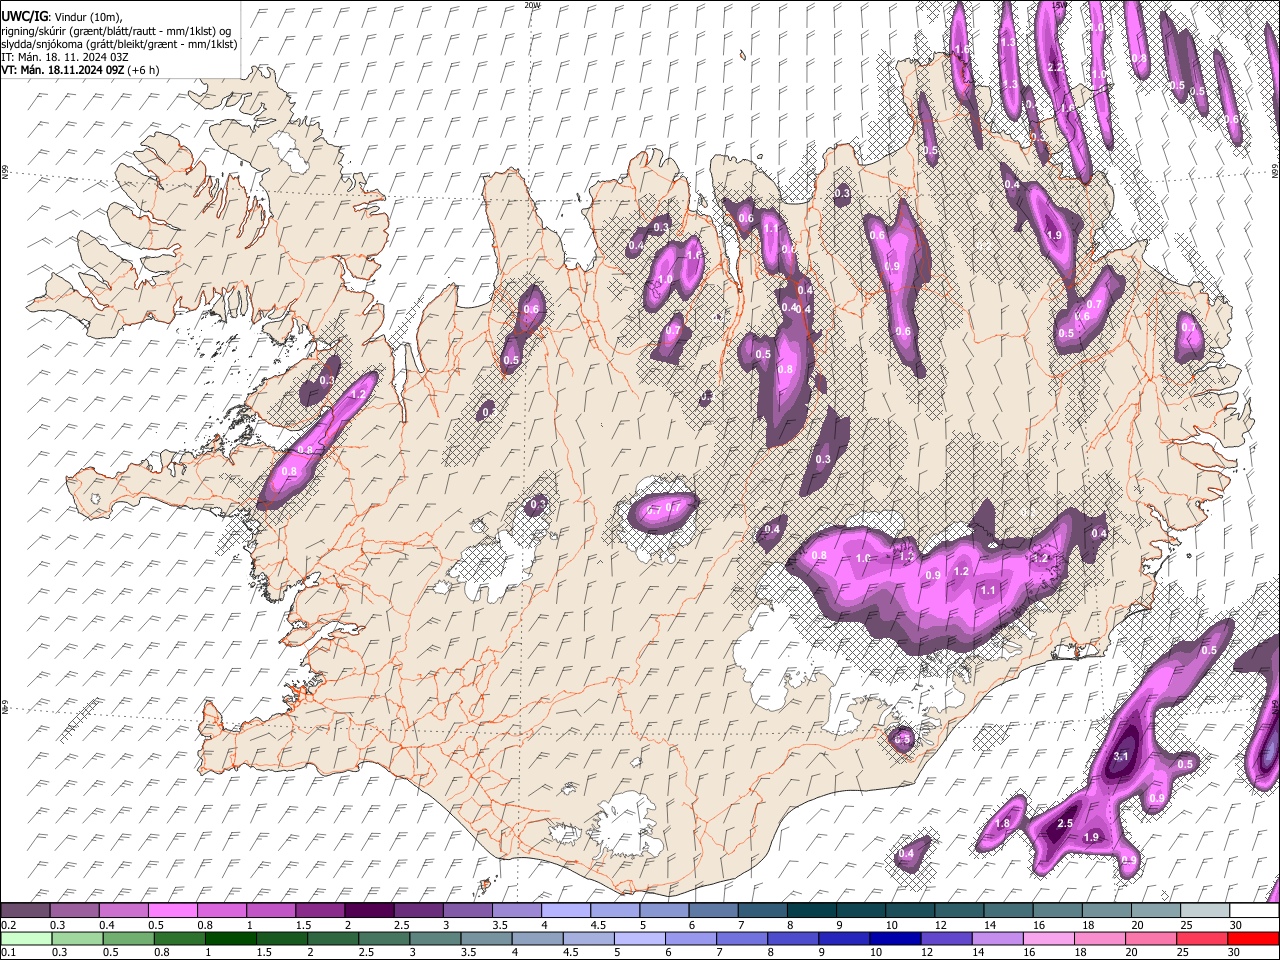Click the '30' label in the lower legend row
Screen dimensions: 1280x960
point(1234,952)
